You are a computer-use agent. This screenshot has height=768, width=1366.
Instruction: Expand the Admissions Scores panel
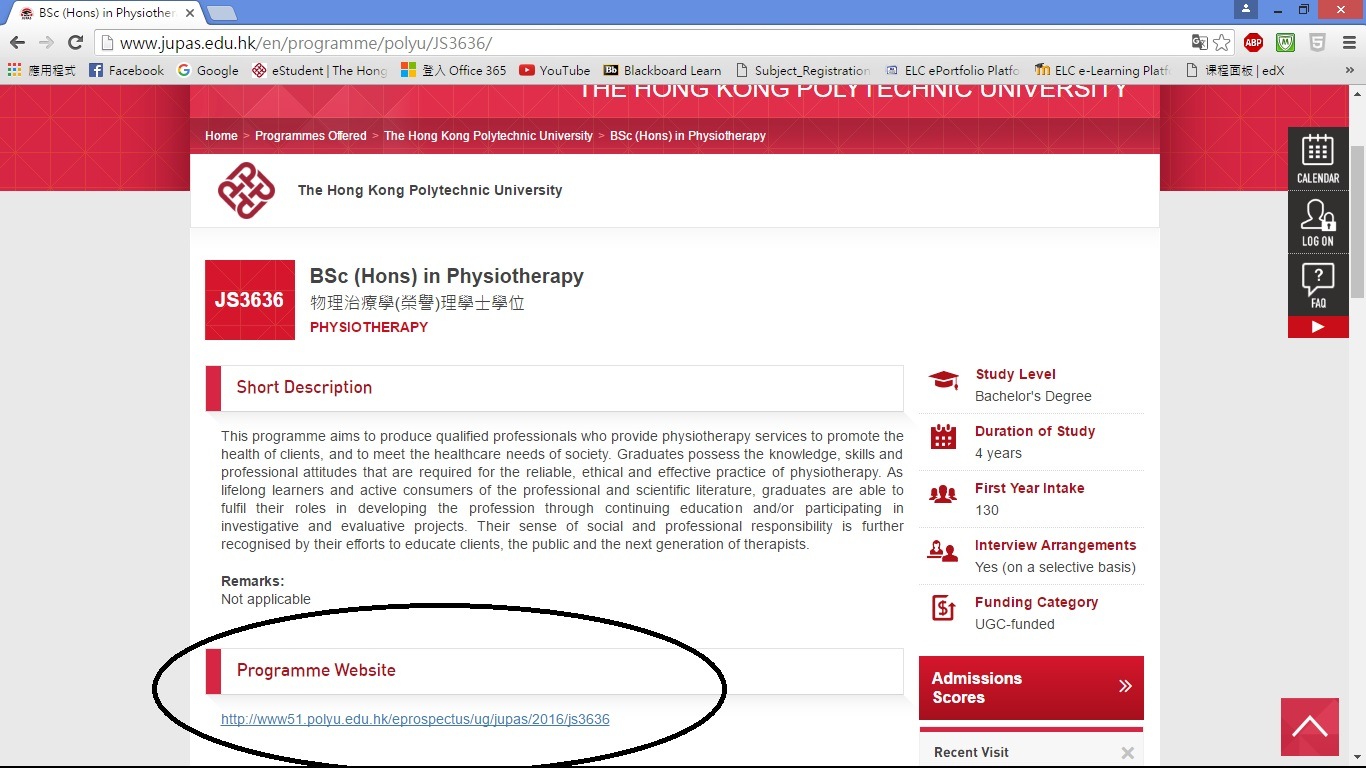click(x=1031, y=688)
